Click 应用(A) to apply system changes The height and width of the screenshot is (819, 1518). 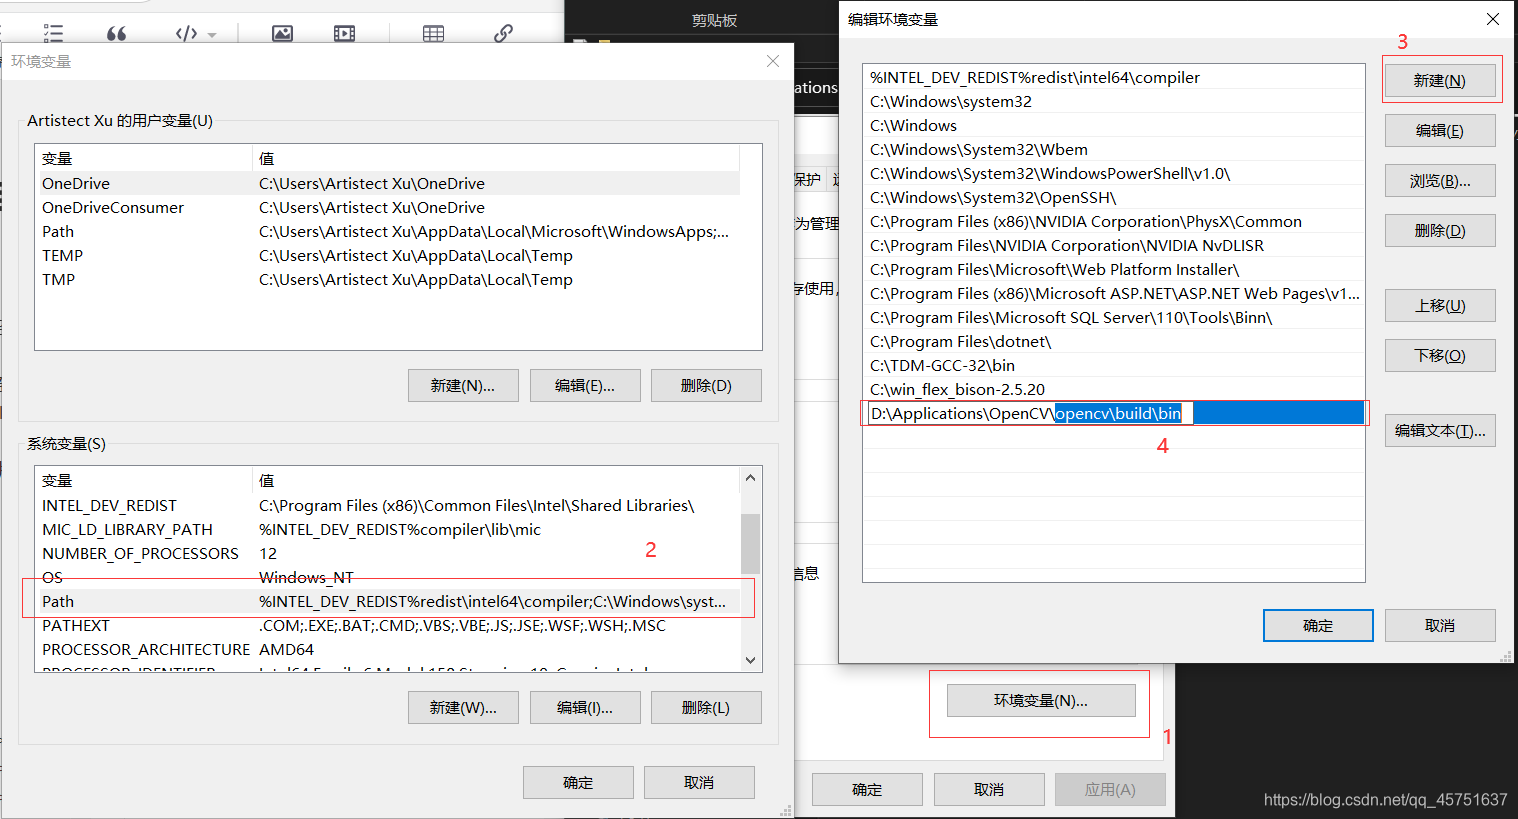pyautogui.click(x=1110, y=789)
